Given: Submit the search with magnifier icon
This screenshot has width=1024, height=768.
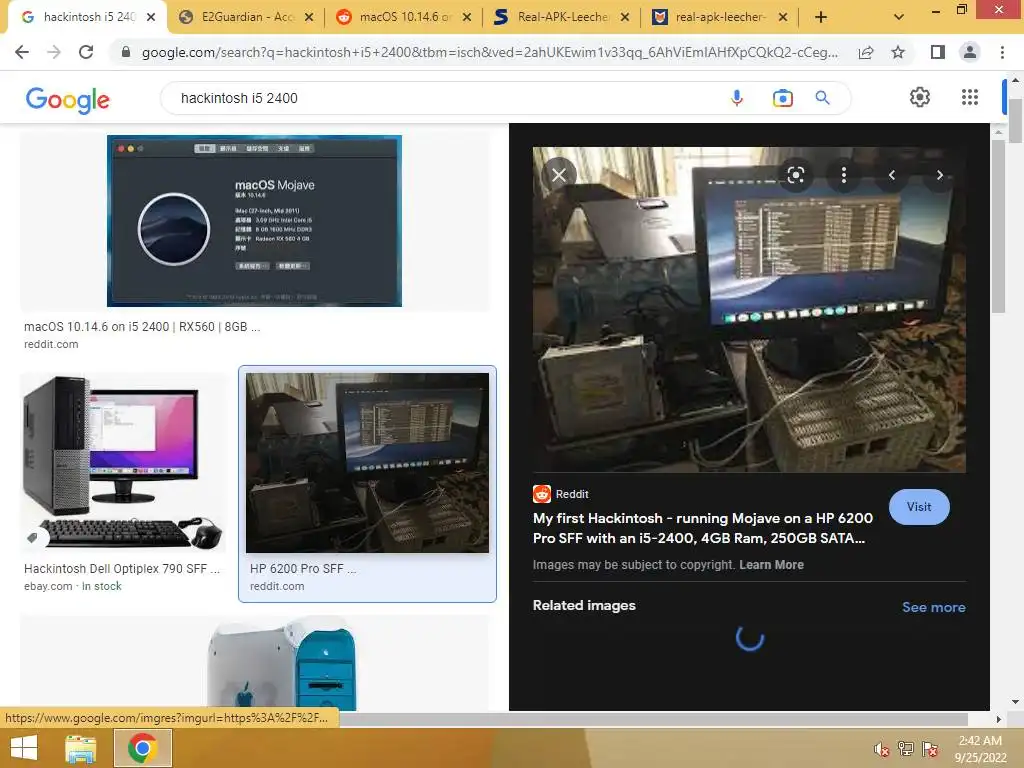Looking at the screenshot, I should pyautogui.click(x=822, y=98).
